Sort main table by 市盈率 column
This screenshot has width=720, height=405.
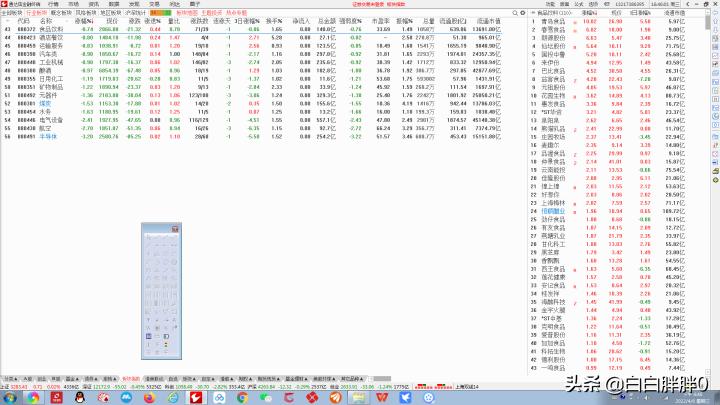point(381,21)
